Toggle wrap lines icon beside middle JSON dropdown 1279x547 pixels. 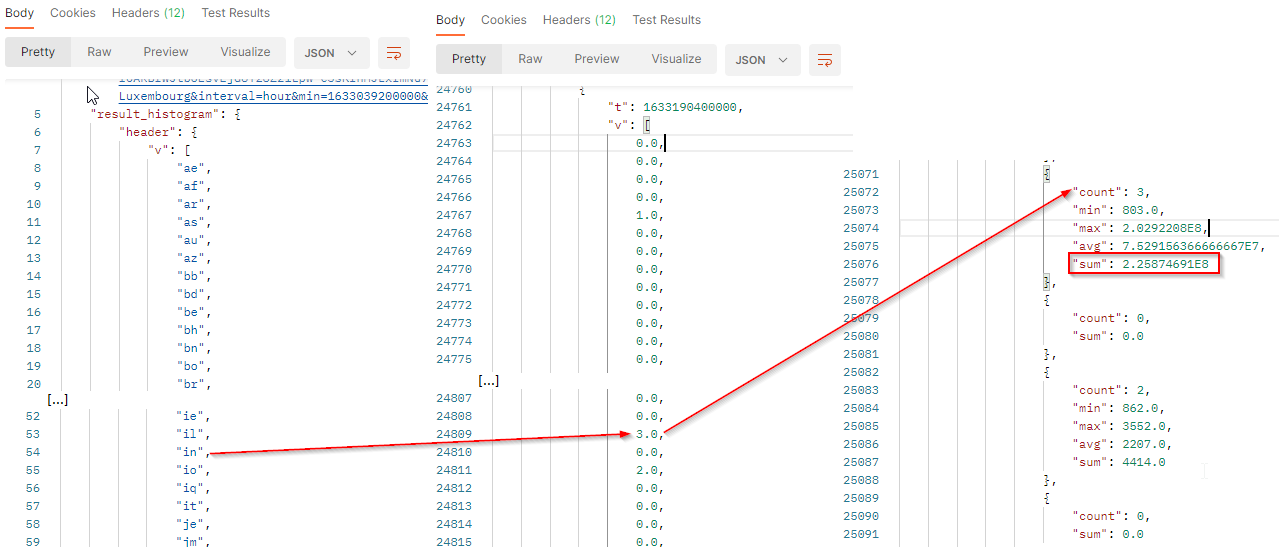click(825, 60)
